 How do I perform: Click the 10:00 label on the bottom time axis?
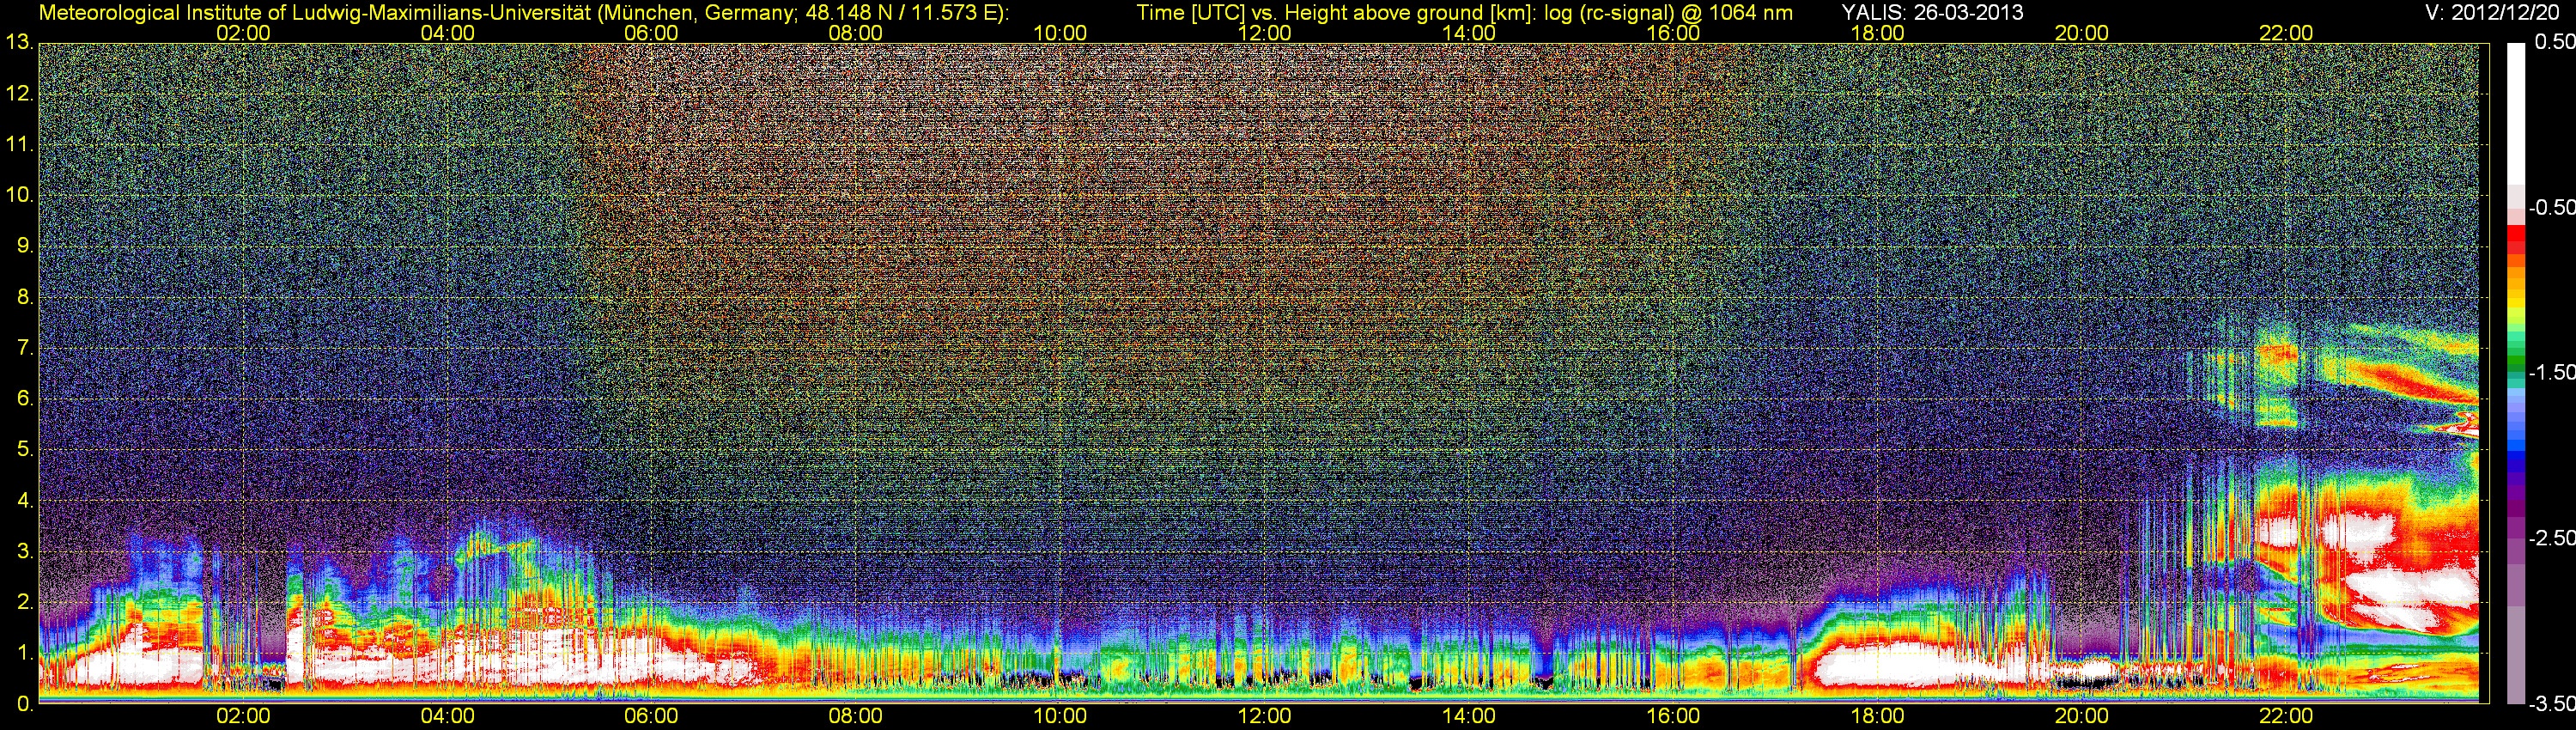tap(1060, 716)
